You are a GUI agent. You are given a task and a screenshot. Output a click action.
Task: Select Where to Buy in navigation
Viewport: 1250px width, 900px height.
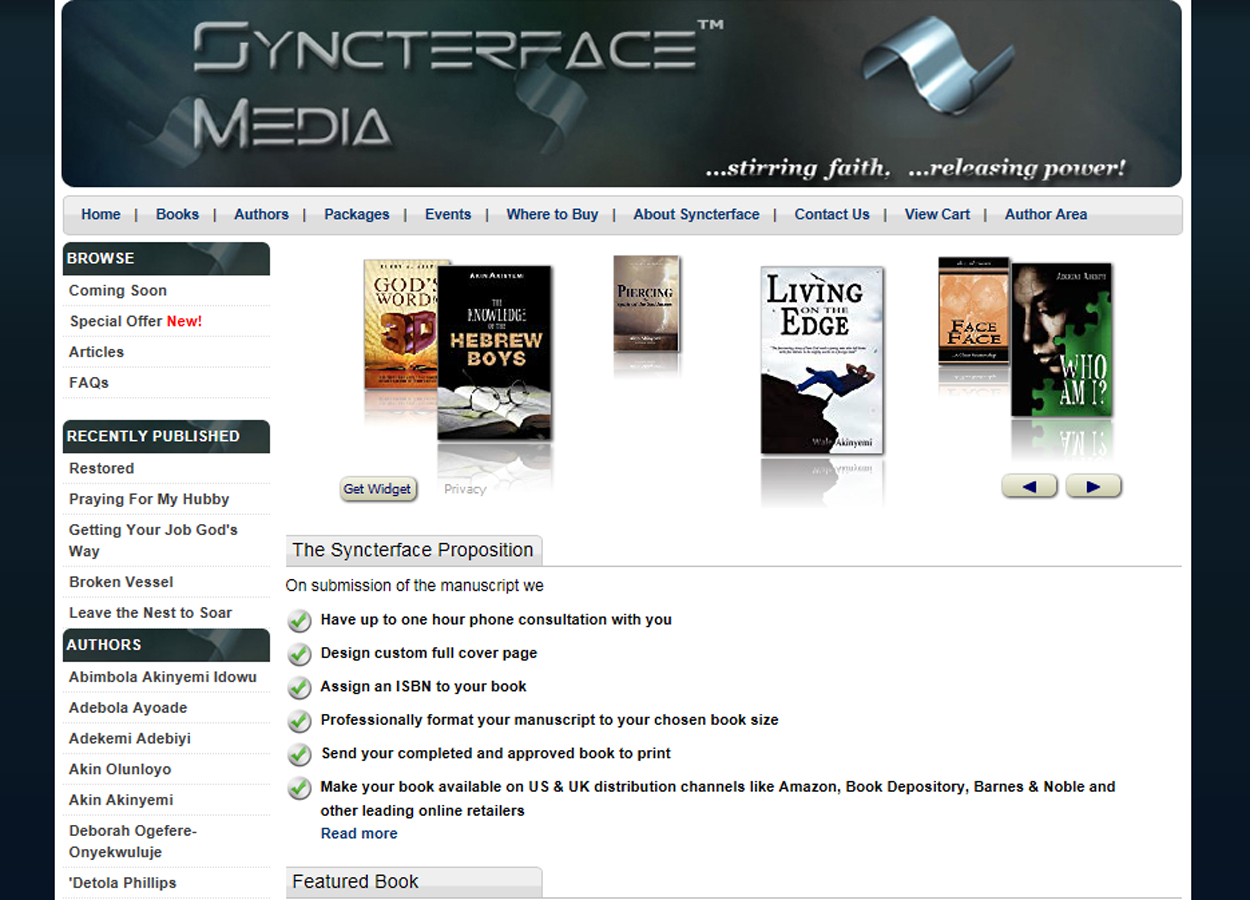coord(552,214)
